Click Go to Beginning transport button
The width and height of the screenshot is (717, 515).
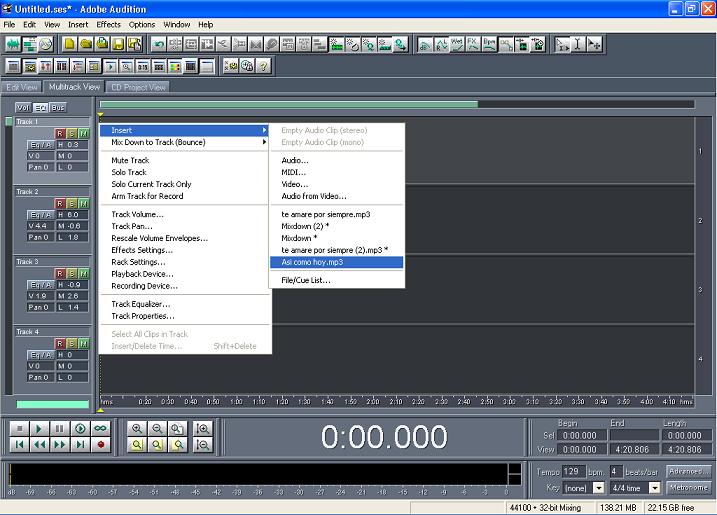(x=20, y=445)
